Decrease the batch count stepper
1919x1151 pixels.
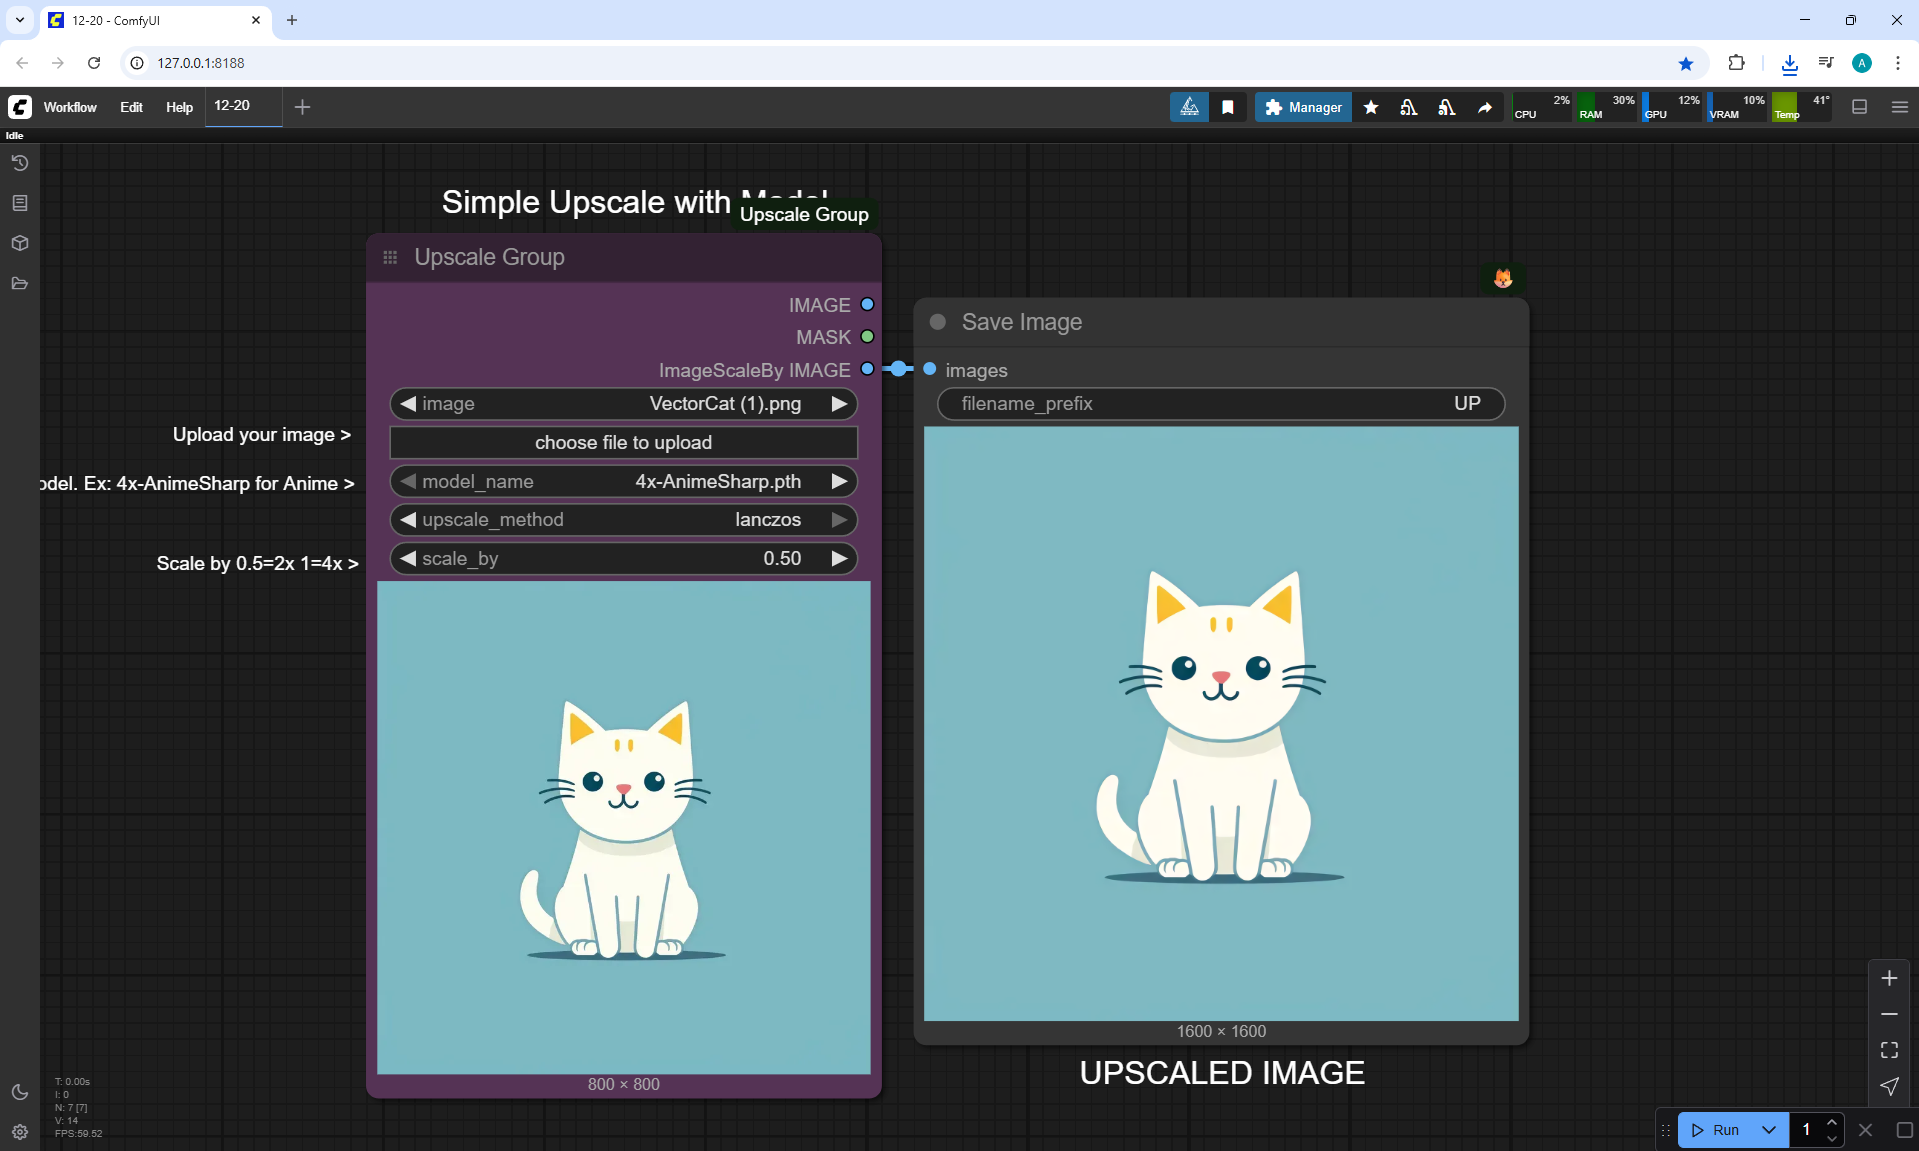(1832, 1138)
